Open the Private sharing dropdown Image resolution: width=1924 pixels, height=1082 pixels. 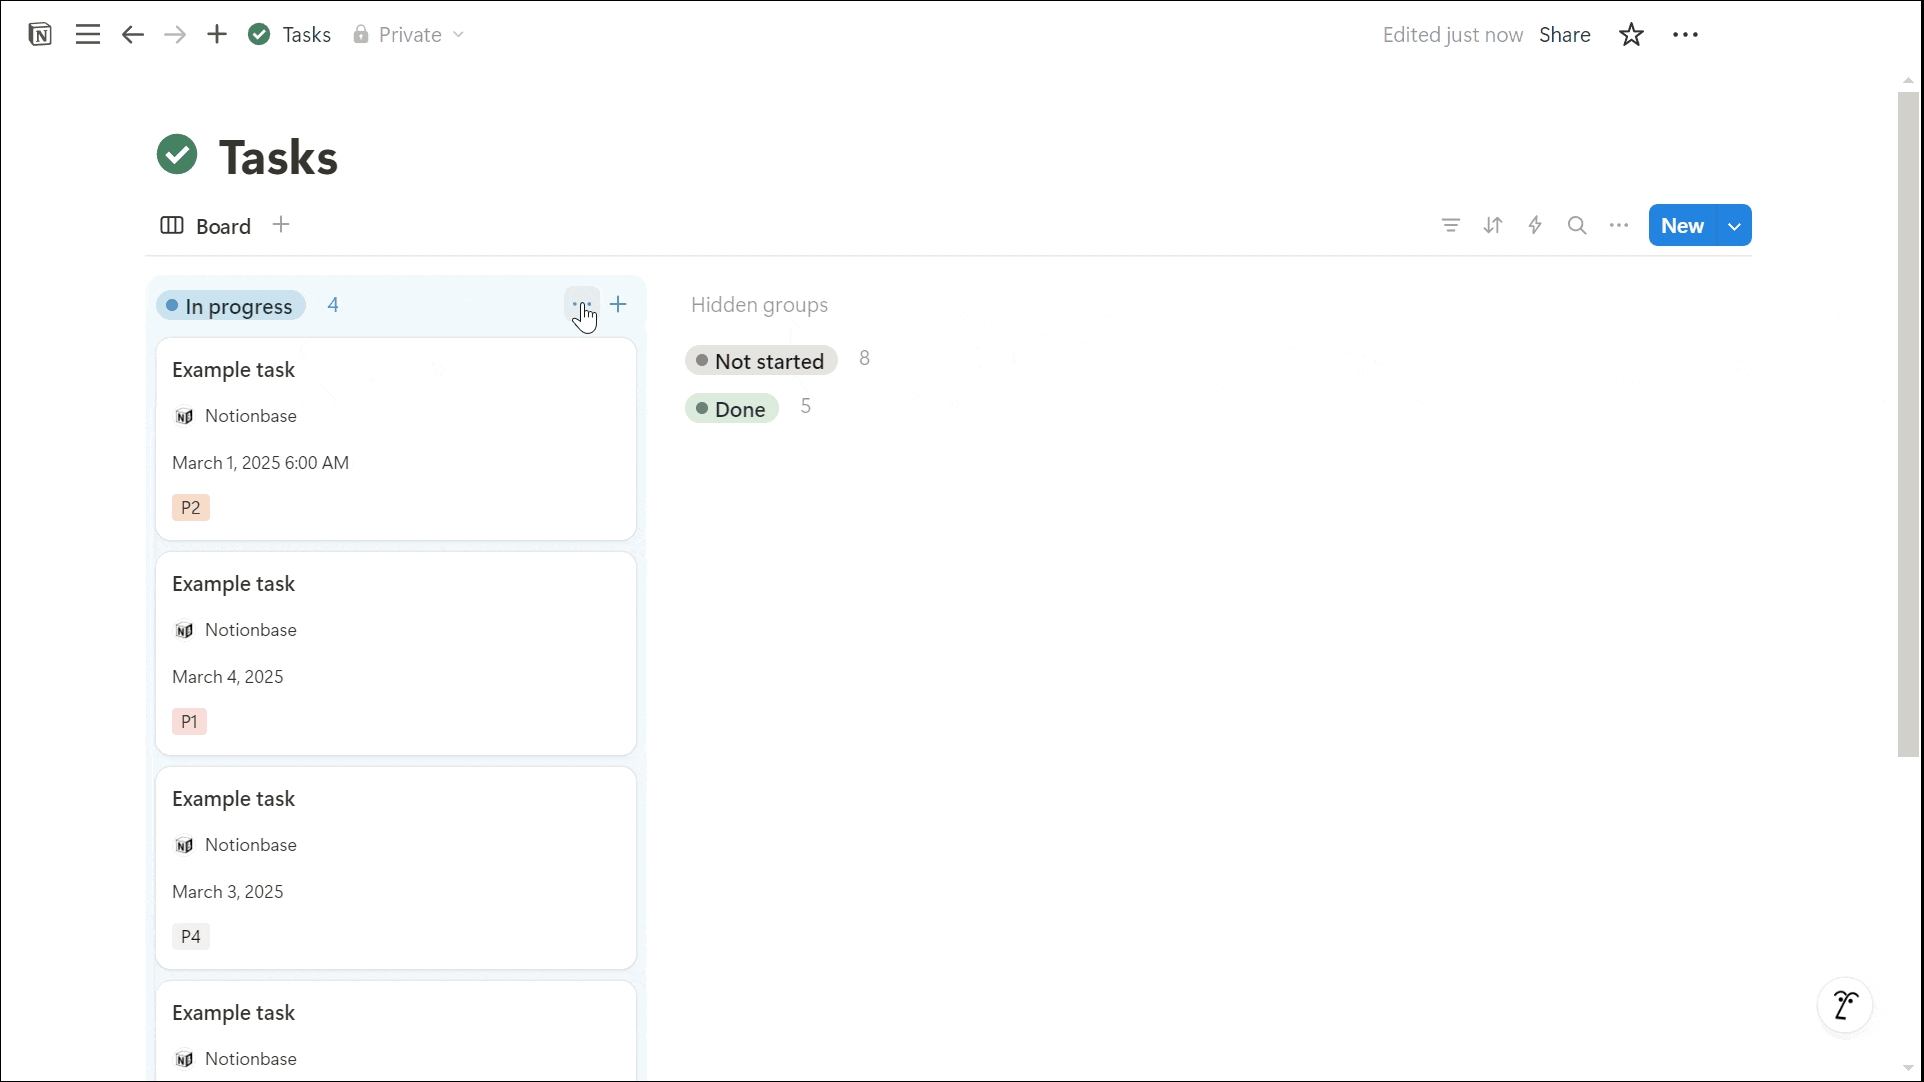point(408,35)
